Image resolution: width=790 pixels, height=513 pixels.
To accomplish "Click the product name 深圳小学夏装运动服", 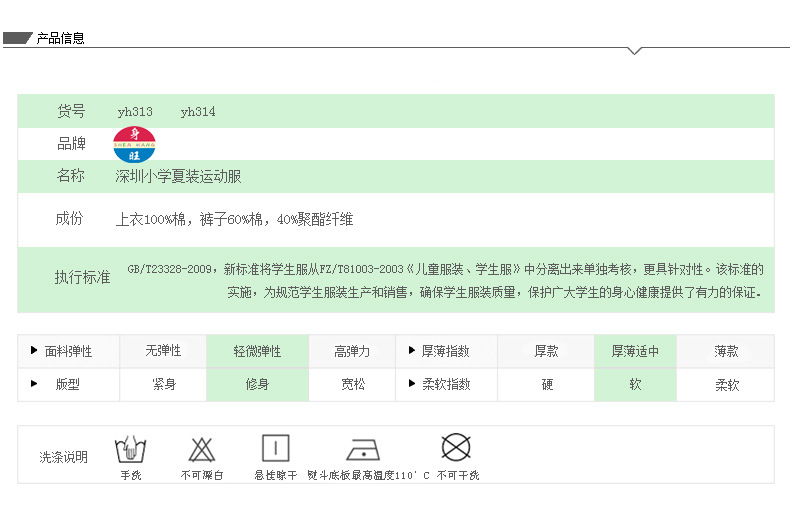I will (x=178, y=177).
